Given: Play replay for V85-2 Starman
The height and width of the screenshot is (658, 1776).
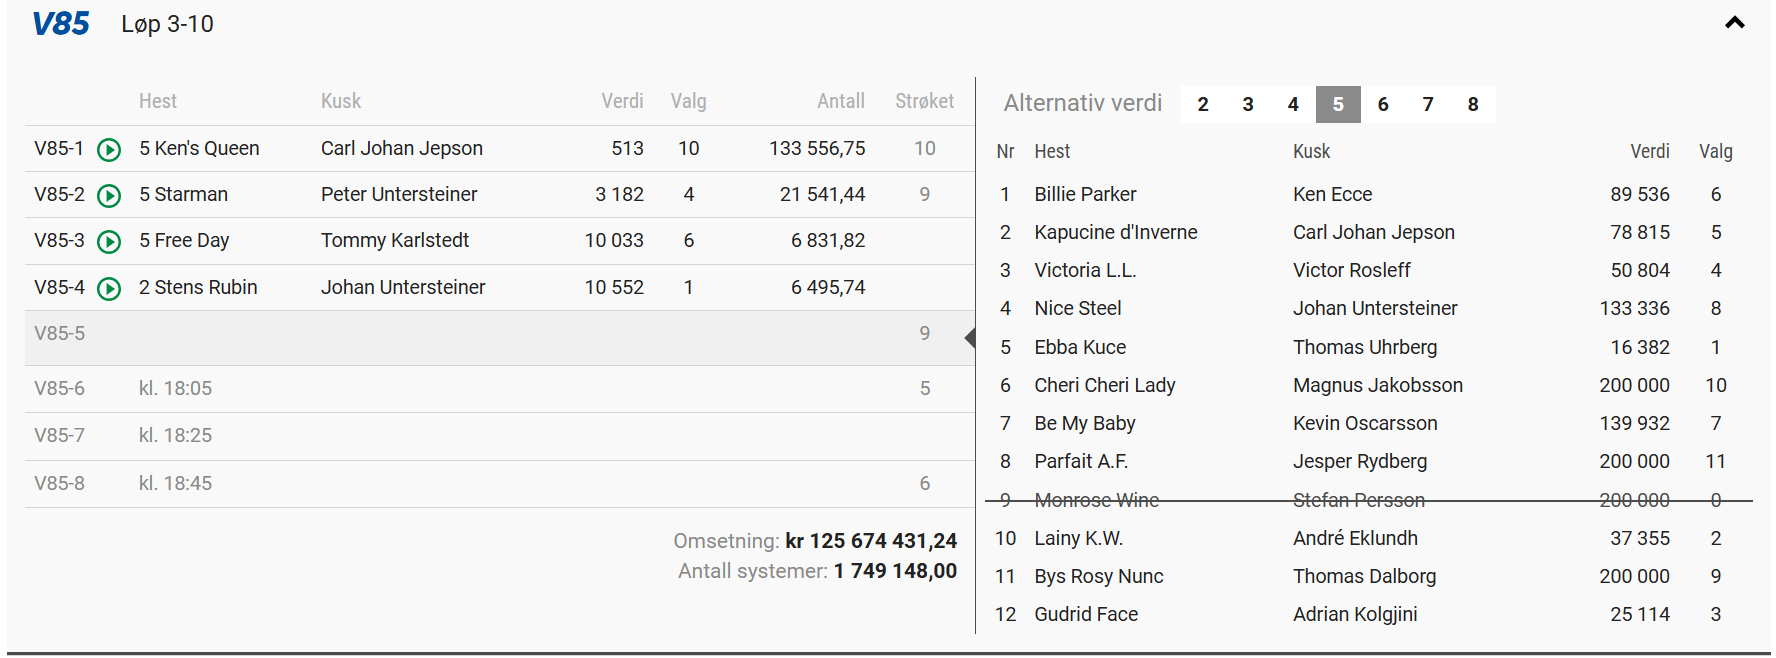Looking at the screenshot, I should (109, 196).
